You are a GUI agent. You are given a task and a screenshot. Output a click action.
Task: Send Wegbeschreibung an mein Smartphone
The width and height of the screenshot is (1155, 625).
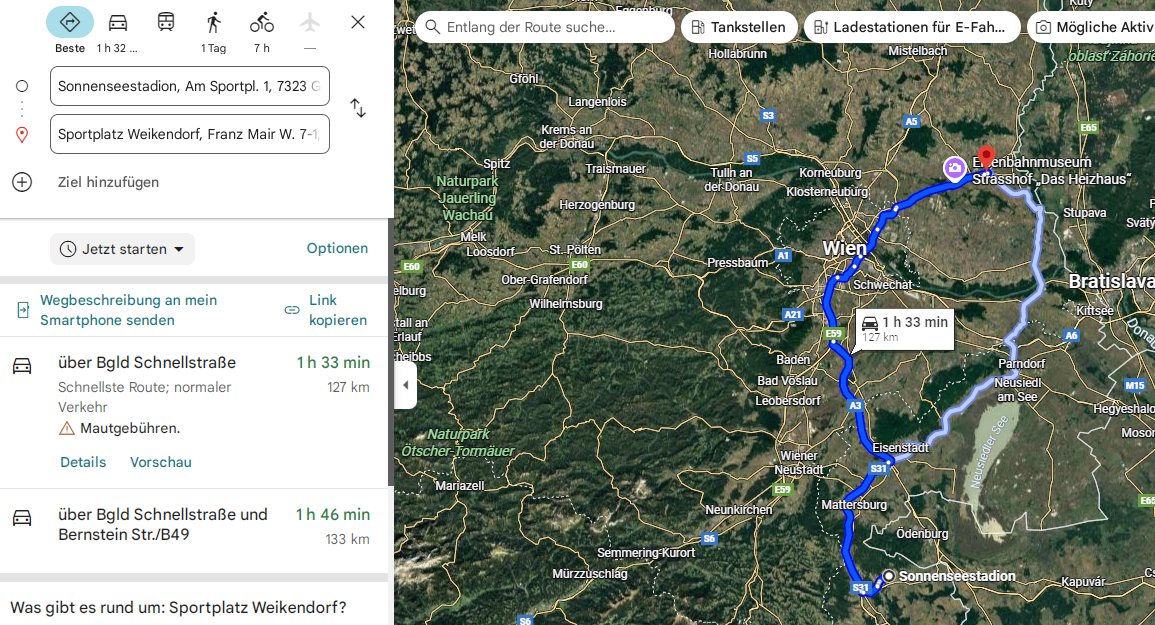128,310
